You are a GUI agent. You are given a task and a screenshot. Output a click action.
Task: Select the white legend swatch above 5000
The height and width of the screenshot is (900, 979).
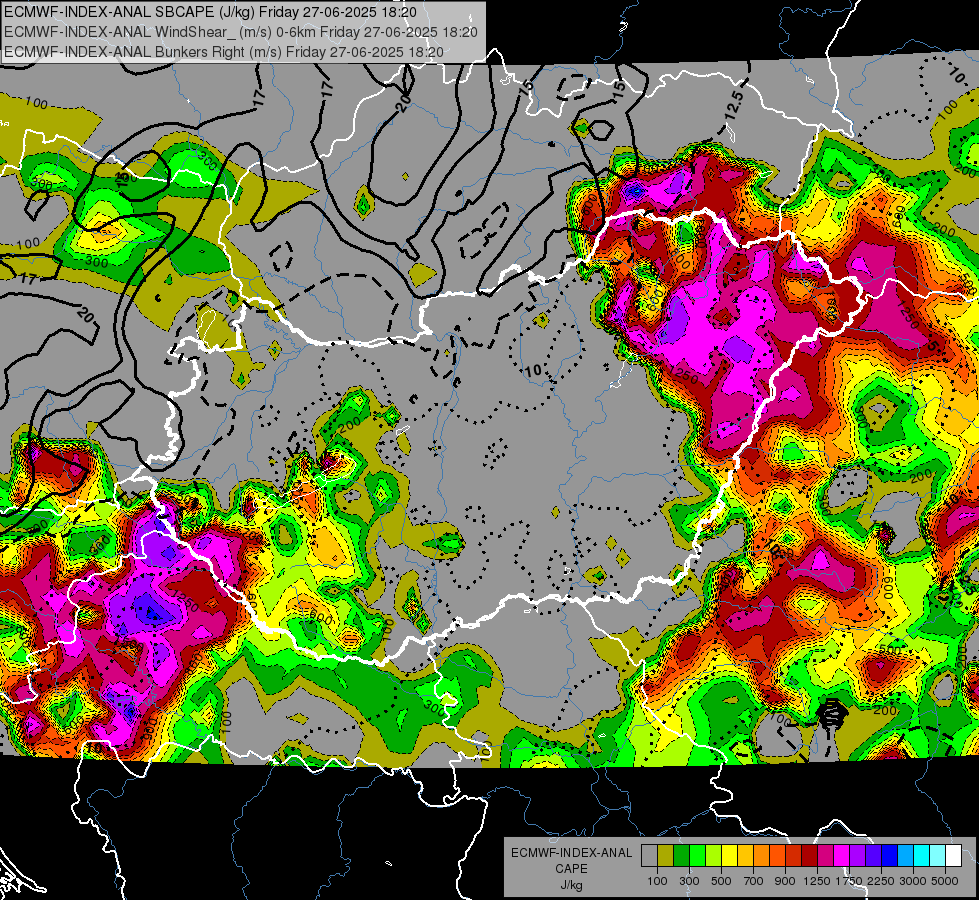[x=953, y=856]
